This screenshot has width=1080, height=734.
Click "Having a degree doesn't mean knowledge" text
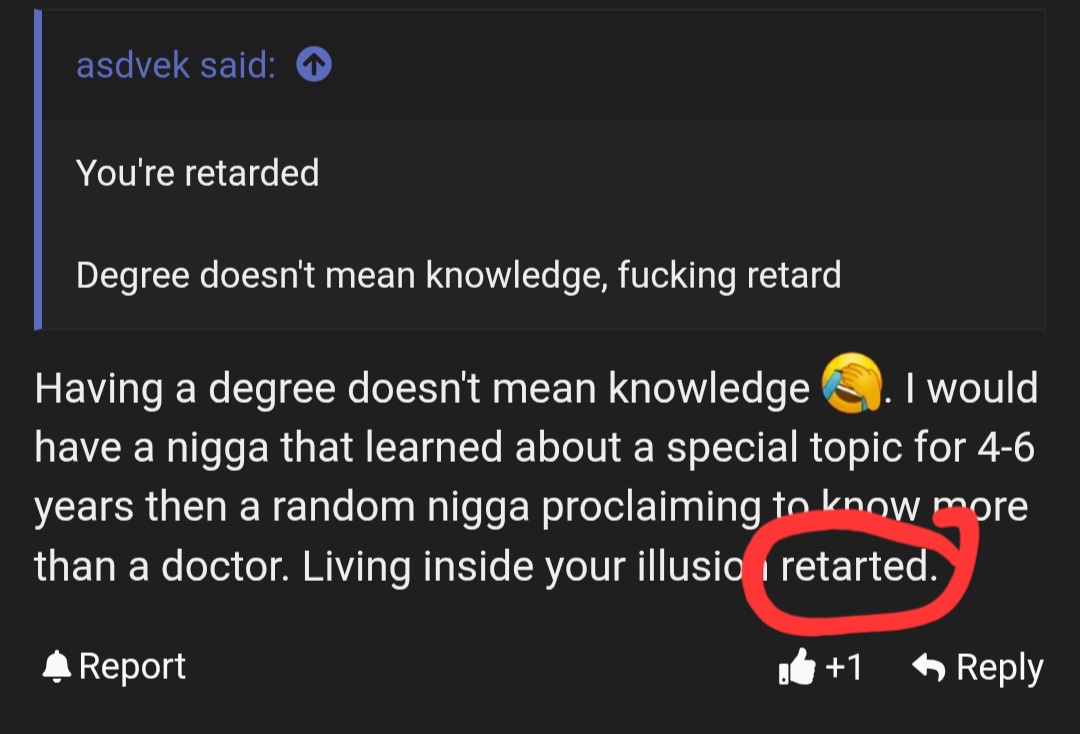coord(422,389)
